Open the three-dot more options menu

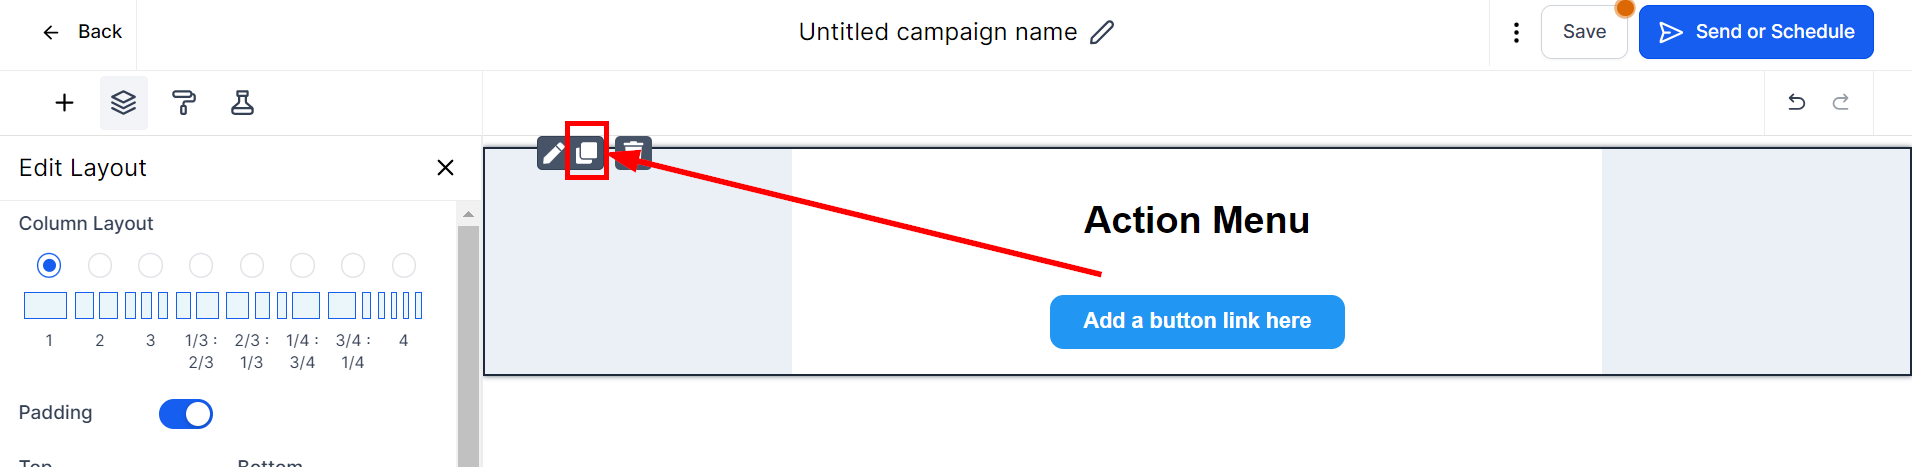(1516, 33)
